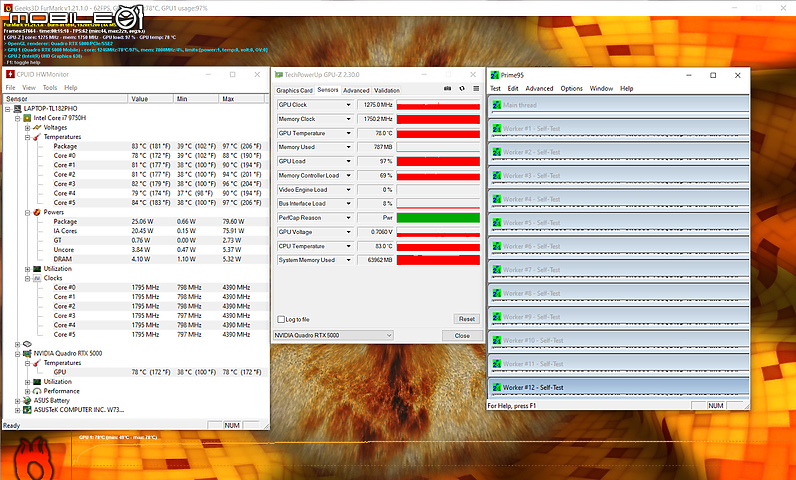This screenshot has height=480, width=796.
Task: Open Prime95 Options menu
Action: coord(571,88)
